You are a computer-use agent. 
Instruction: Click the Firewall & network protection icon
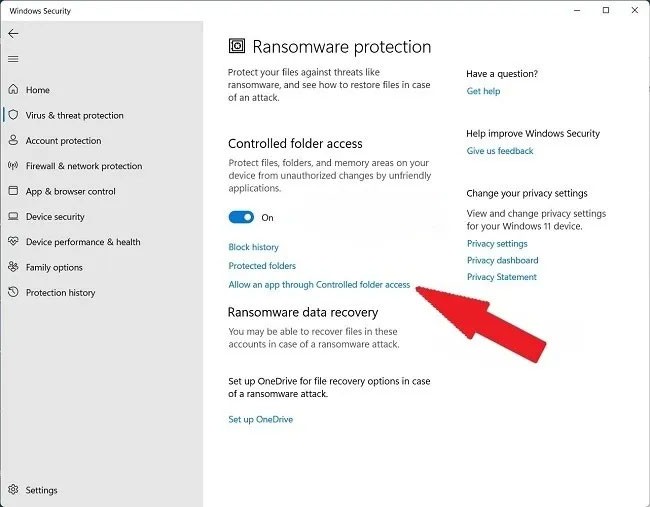[14, 166]
